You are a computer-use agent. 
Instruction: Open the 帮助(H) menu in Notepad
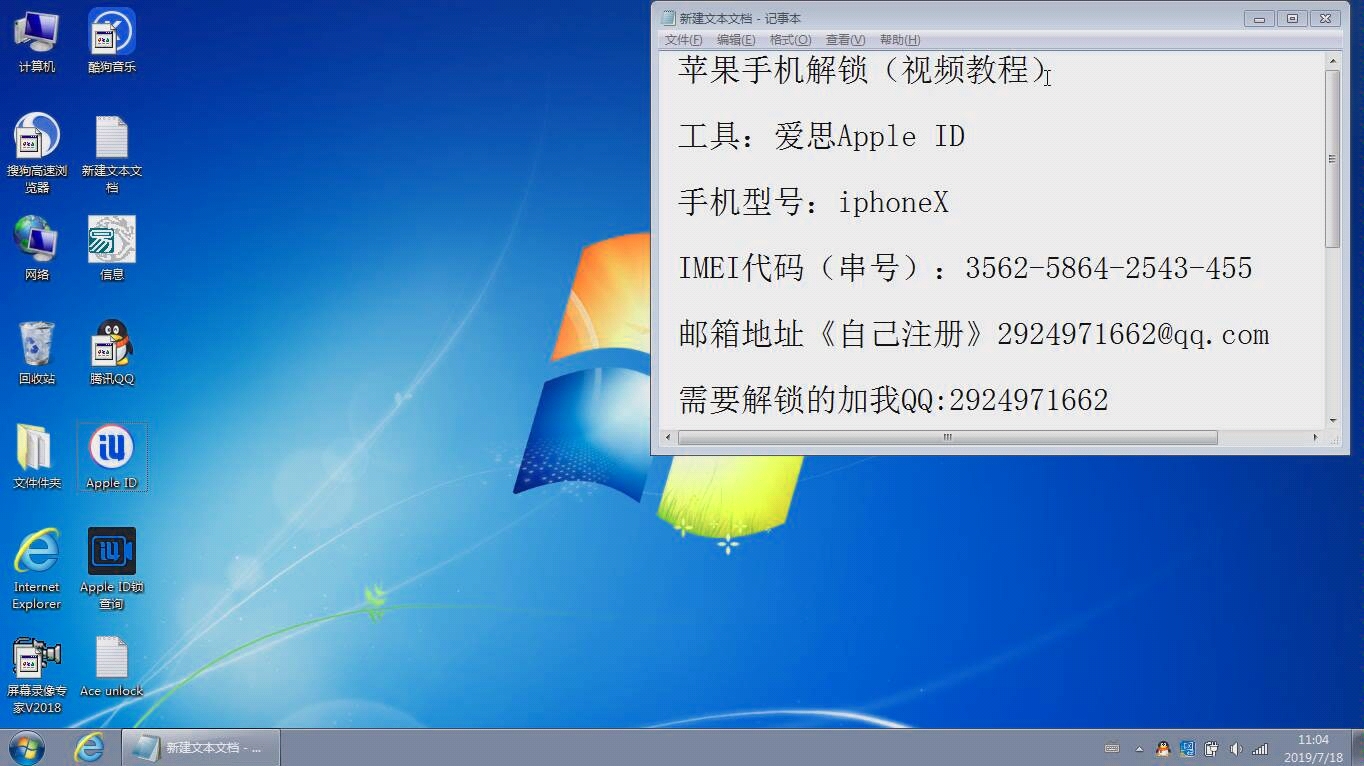pos(899,40)
